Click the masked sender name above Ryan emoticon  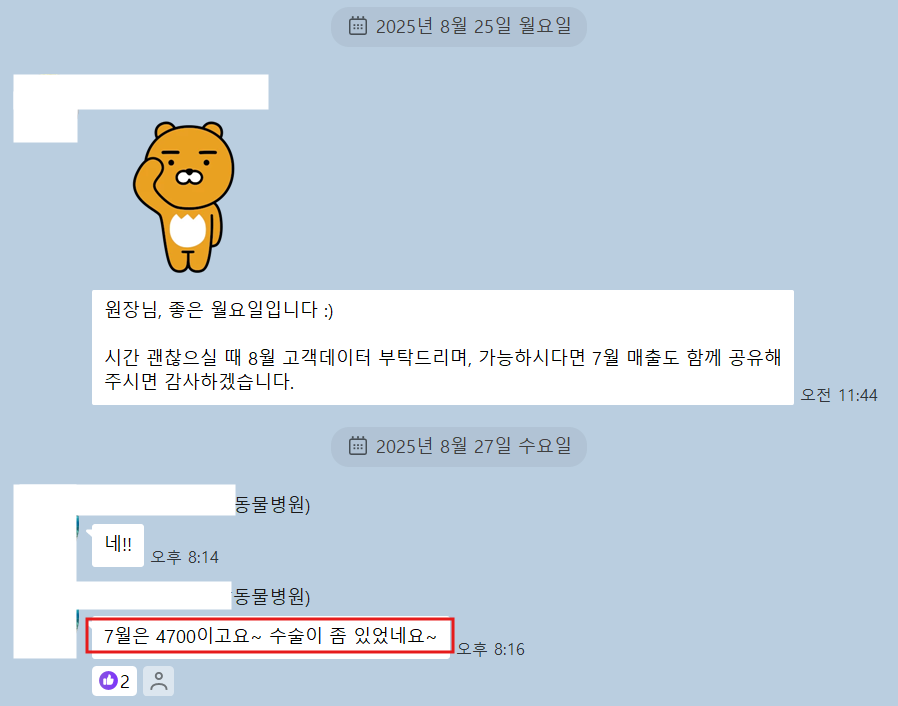(x=173, y=92)
